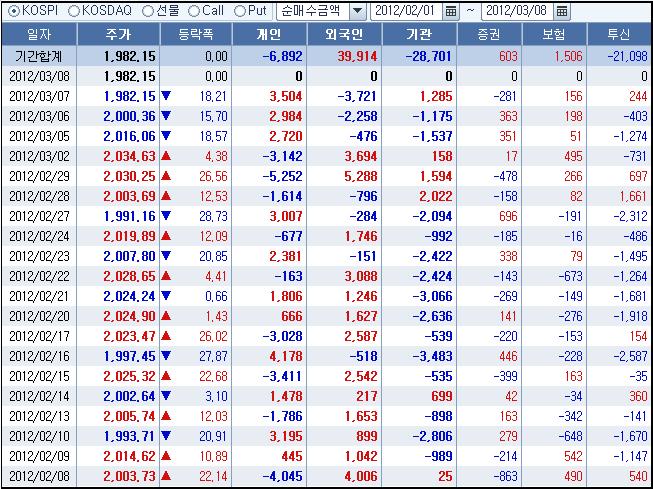Click the up arrow on 2012/02/28 row

pyautogui.click(x=166, y=196)
